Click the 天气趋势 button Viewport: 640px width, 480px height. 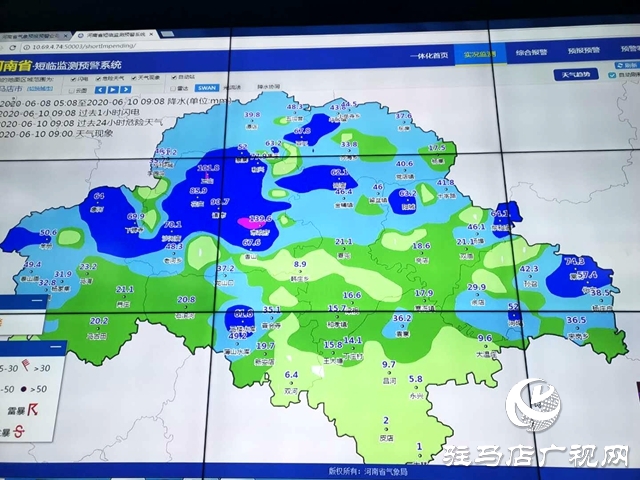577,74
